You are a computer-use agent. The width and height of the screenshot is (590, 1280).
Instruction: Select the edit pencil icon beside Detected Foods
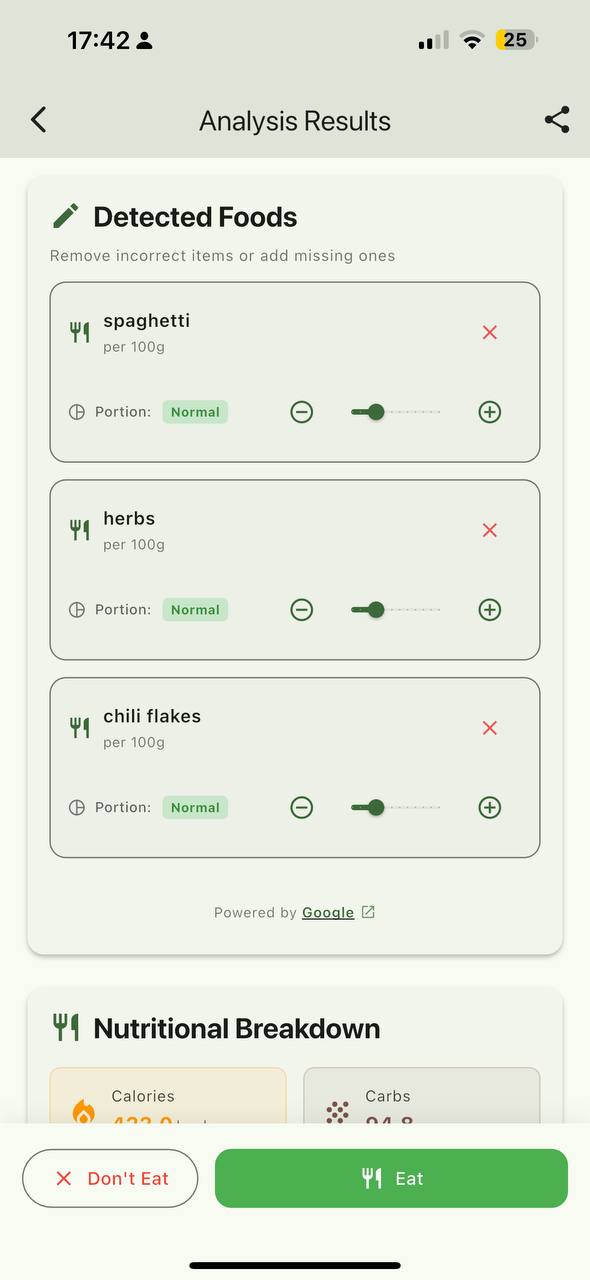click(x=65, y=215)
